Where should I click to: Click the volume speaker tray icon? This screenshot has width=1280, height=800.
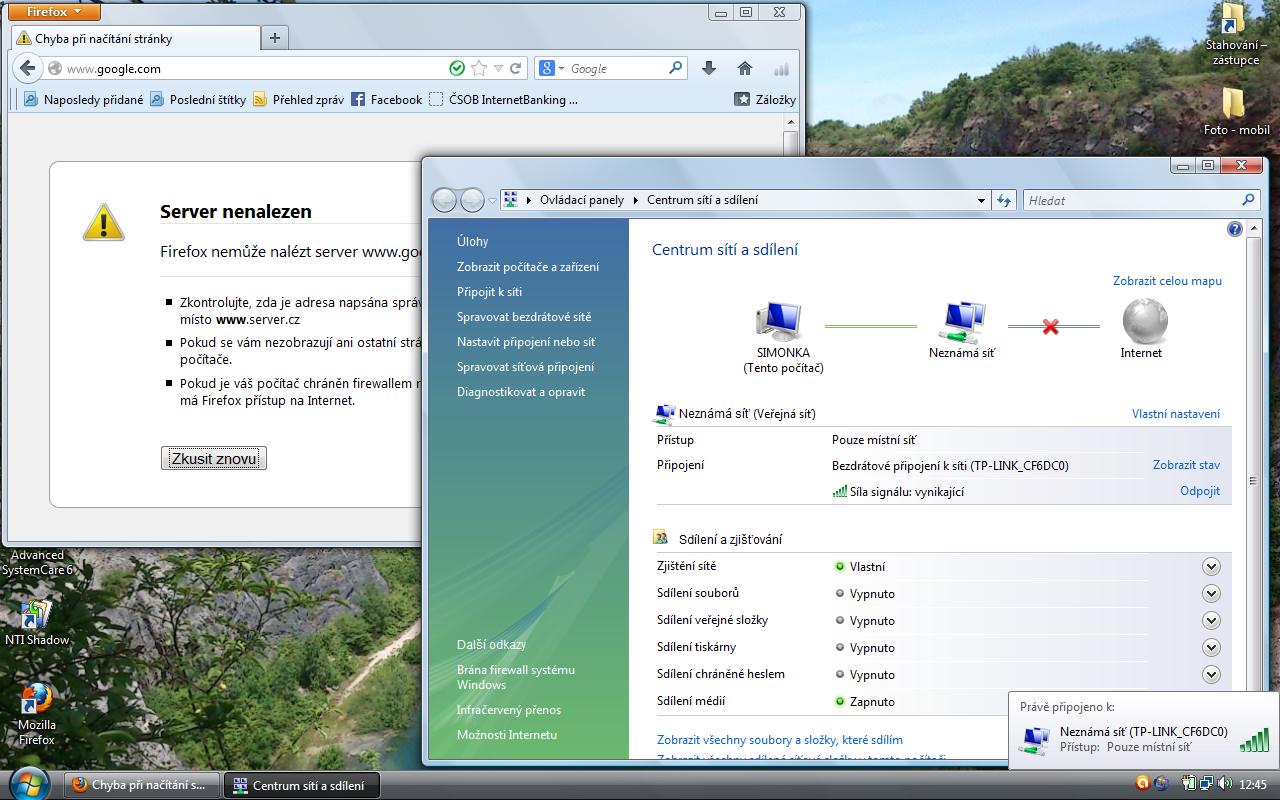(x=1225, y=784)
